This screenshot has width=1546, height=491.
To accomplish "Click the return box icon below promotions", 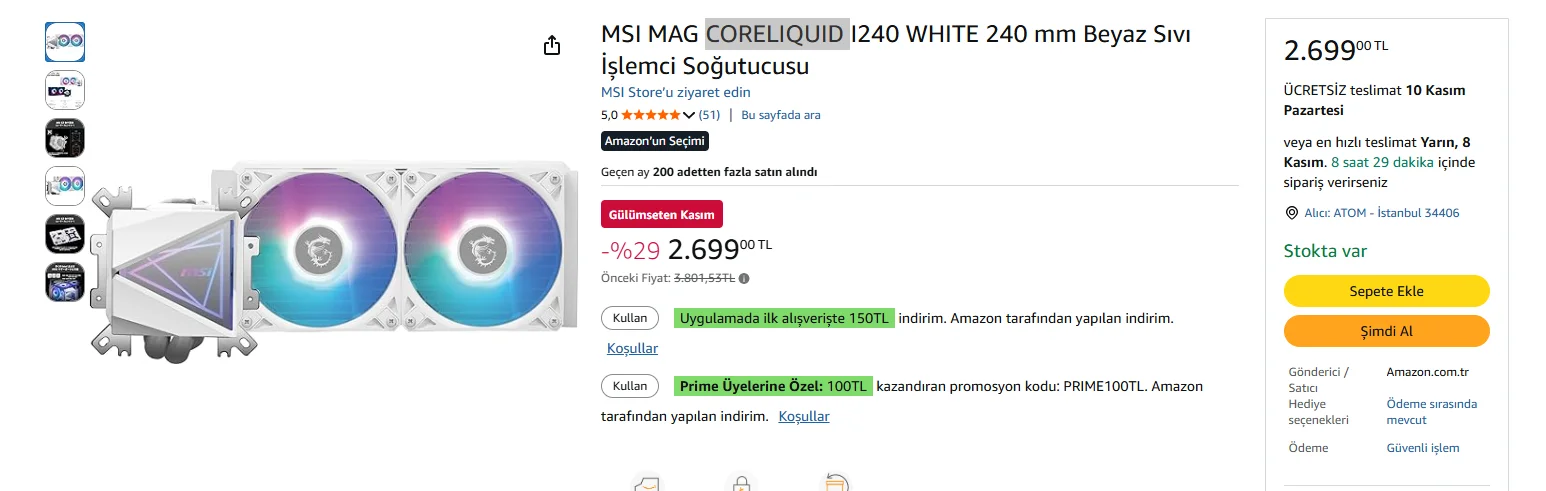I will (x=834, y=483).
